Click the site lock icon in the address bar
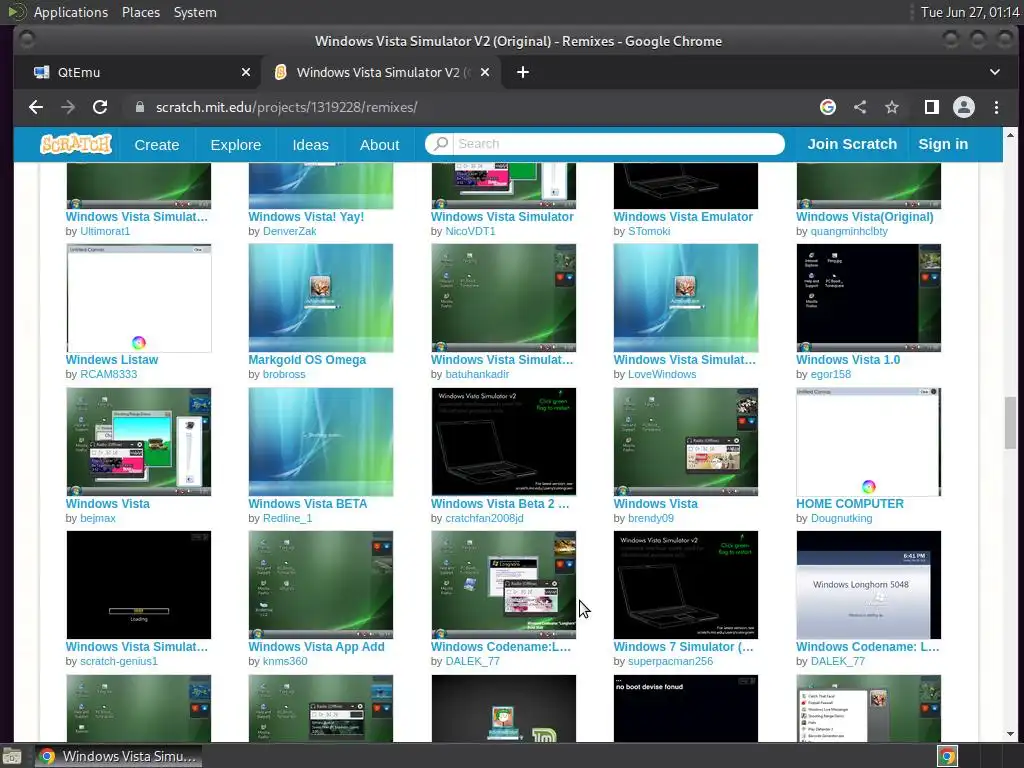This screenshot has width=1024, height=768. (139, 107)
